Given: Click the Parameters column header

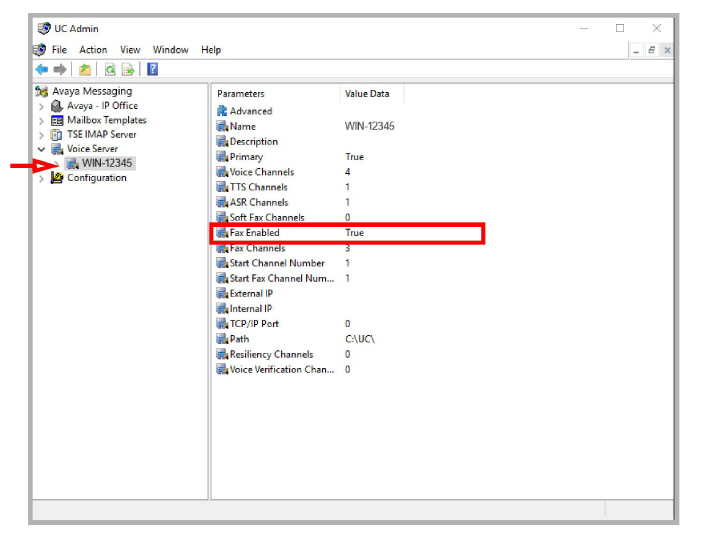Looking at the screenshot, I should [241, 93].
